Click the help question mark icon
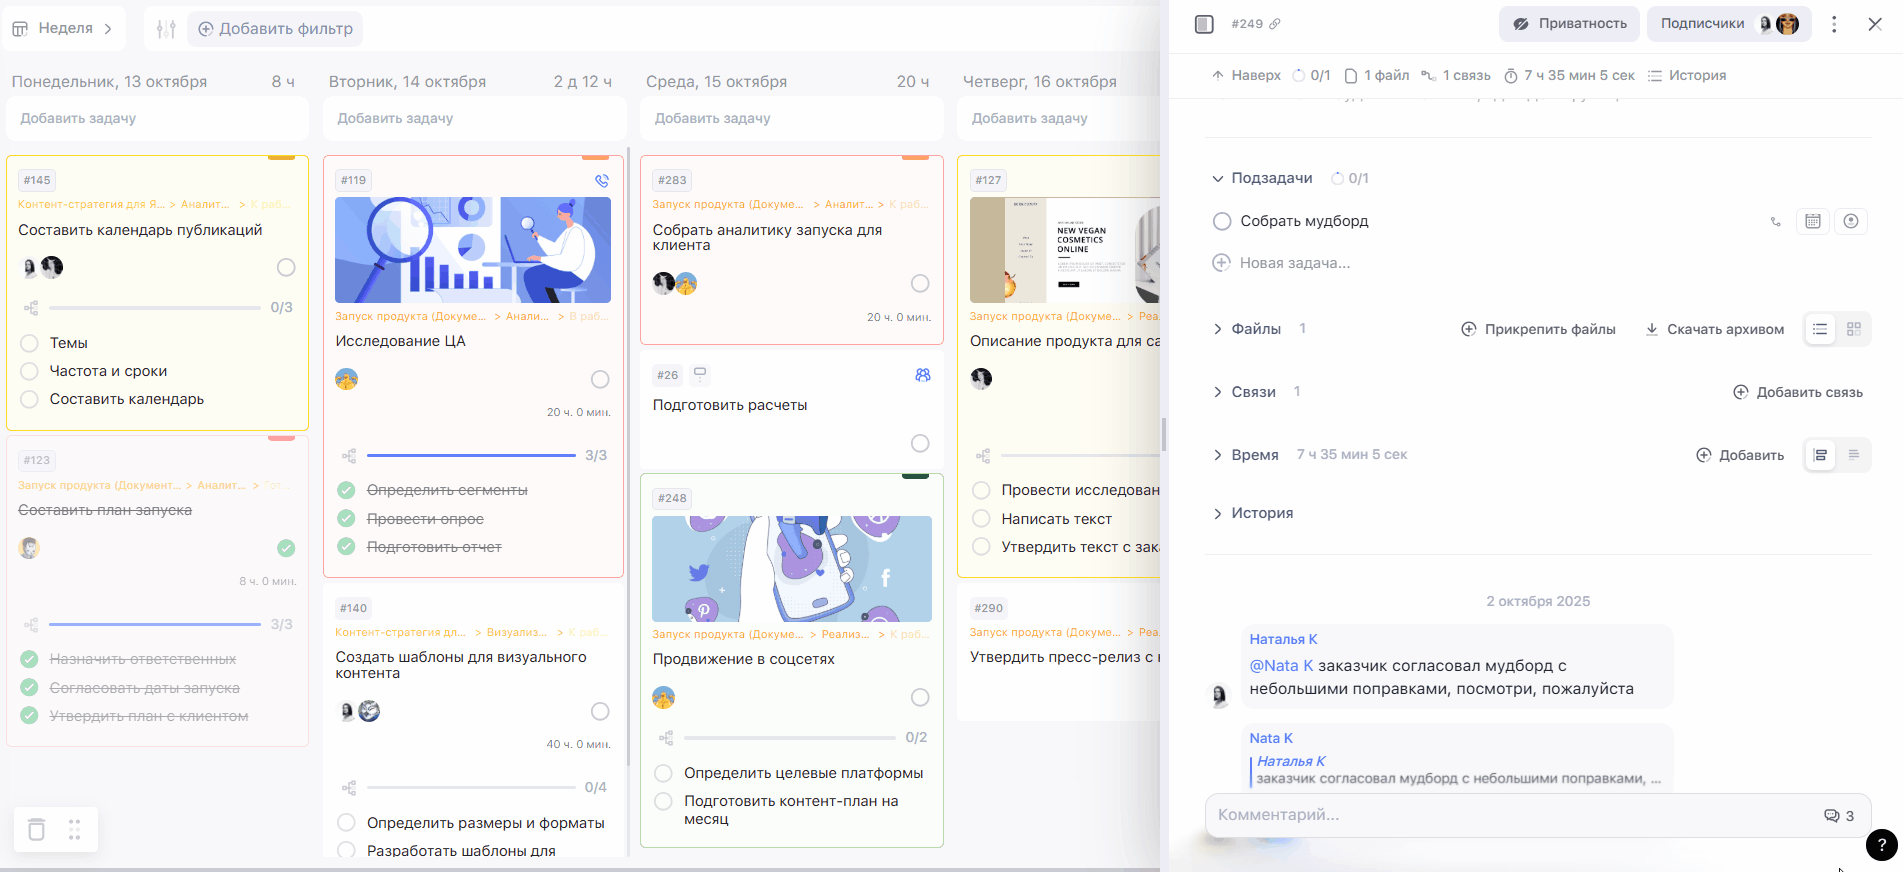This screenshot has height=872, width=1903. click(1881, 845)
